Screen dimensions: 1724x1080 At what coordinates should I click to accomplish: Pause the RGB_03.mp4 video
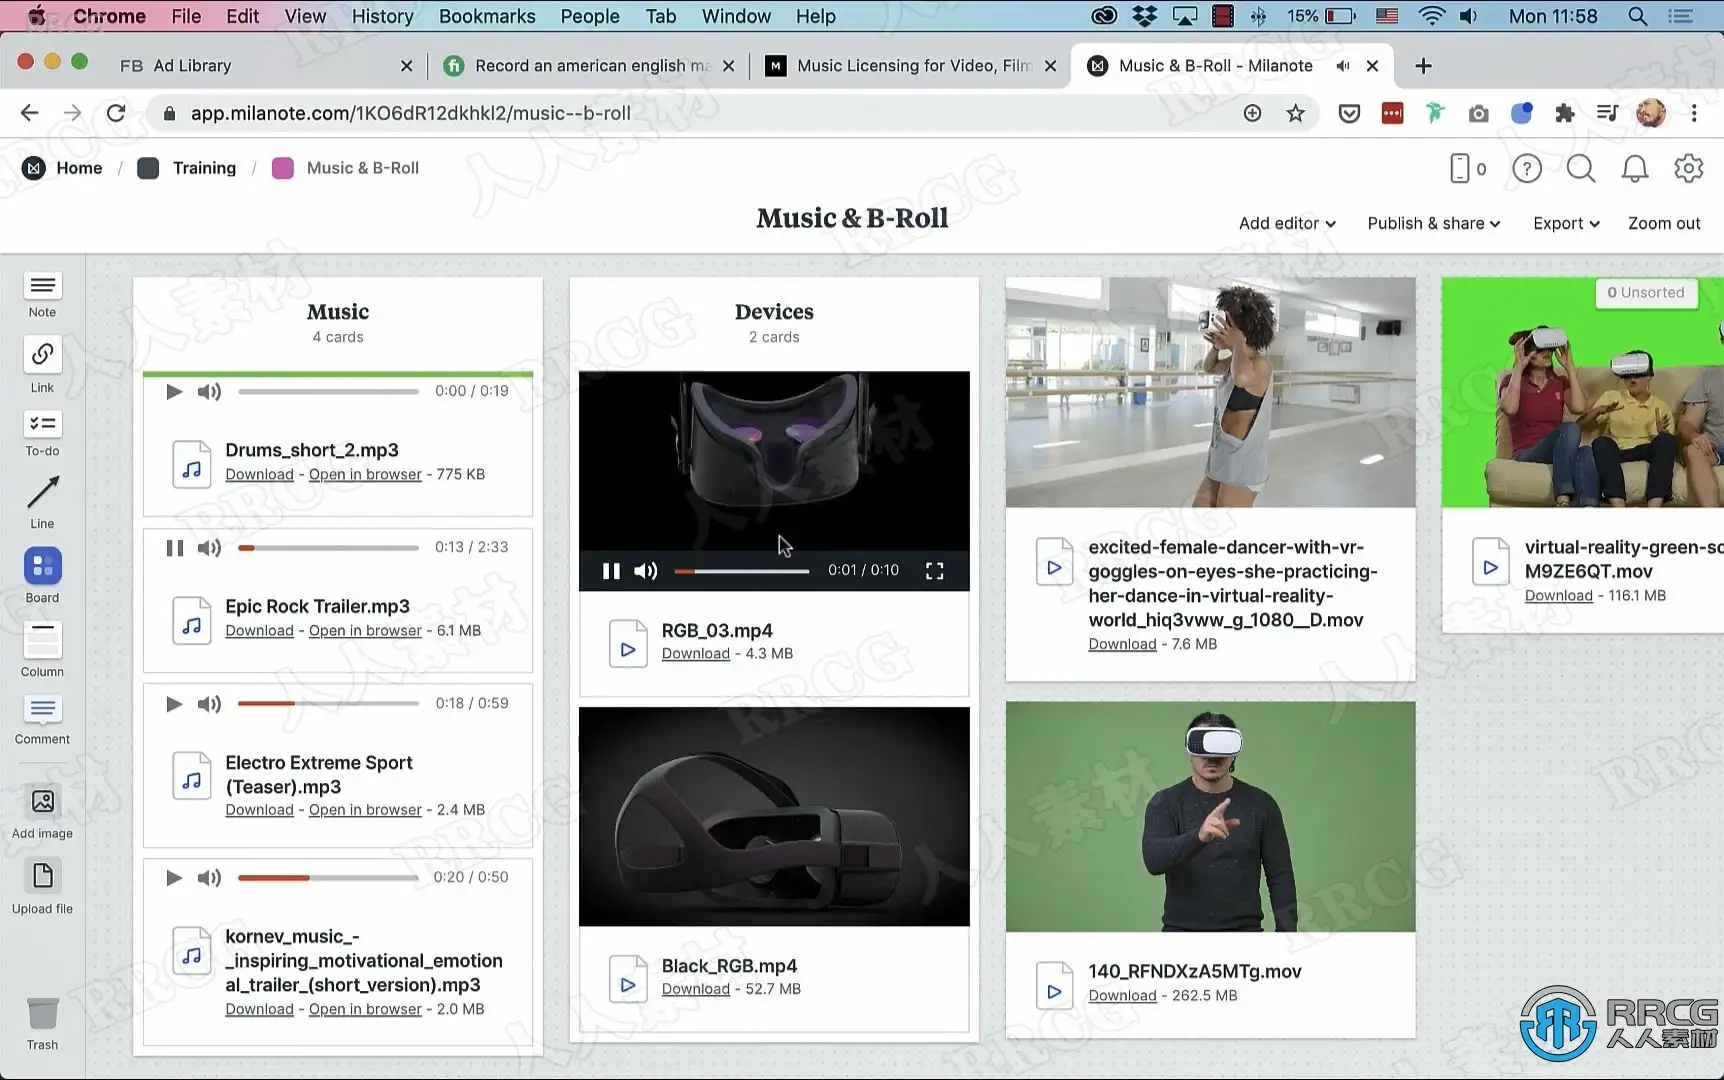click(611, 571)
